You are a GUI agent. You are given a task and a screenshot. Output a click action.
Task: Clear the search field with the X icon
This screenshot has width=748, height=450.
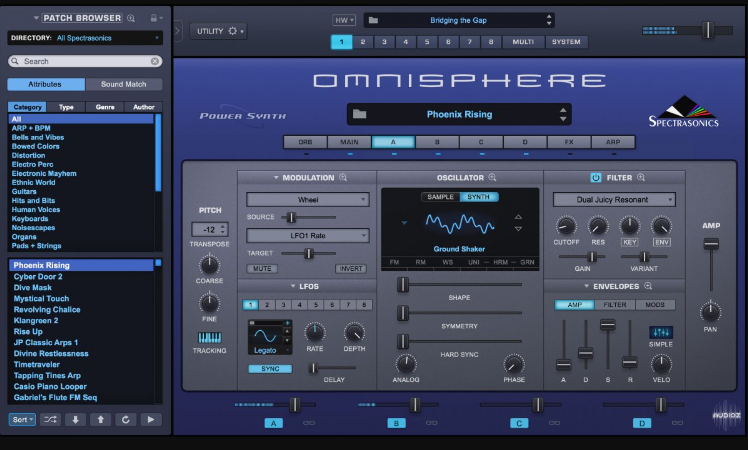point(155,61)
